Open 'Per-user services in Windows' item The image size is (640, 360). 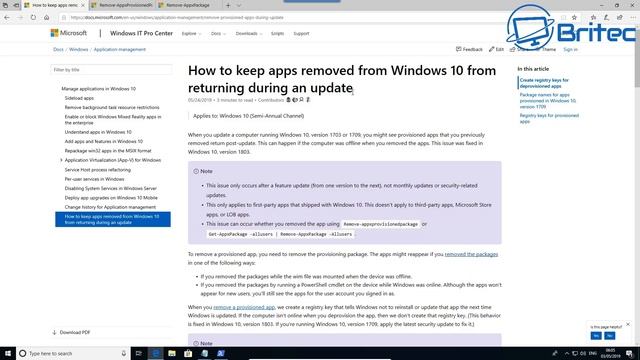click(x=94, y=179)
